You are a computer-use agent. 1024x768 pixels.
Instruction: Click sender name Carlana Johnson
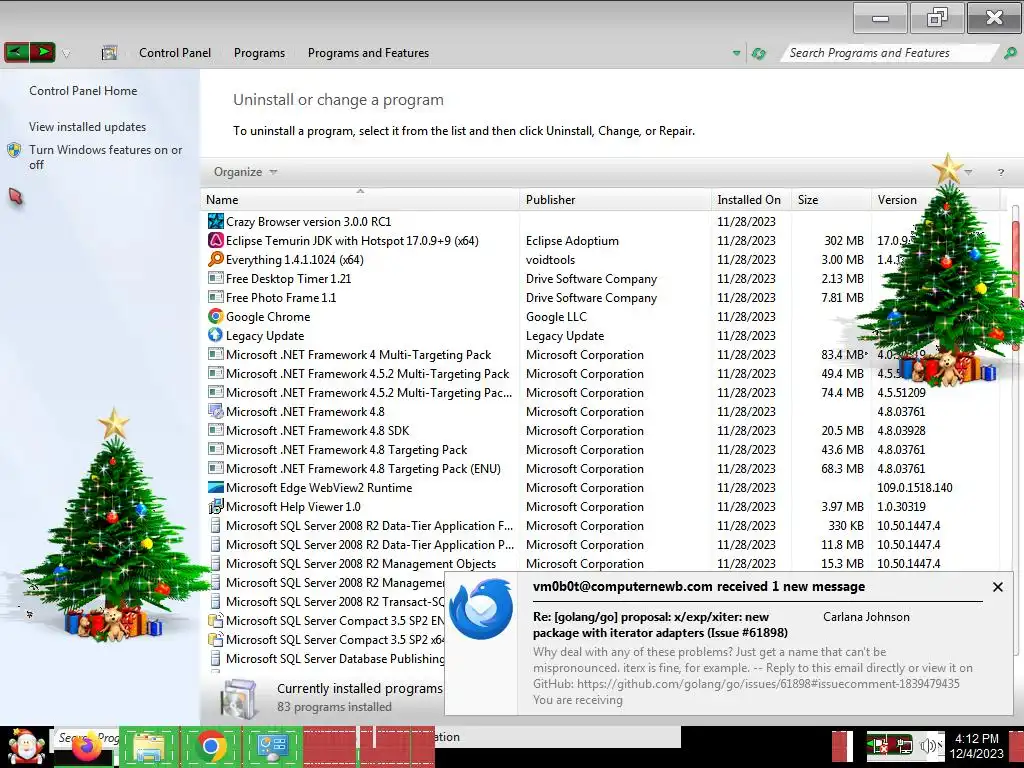coord(866,616)
